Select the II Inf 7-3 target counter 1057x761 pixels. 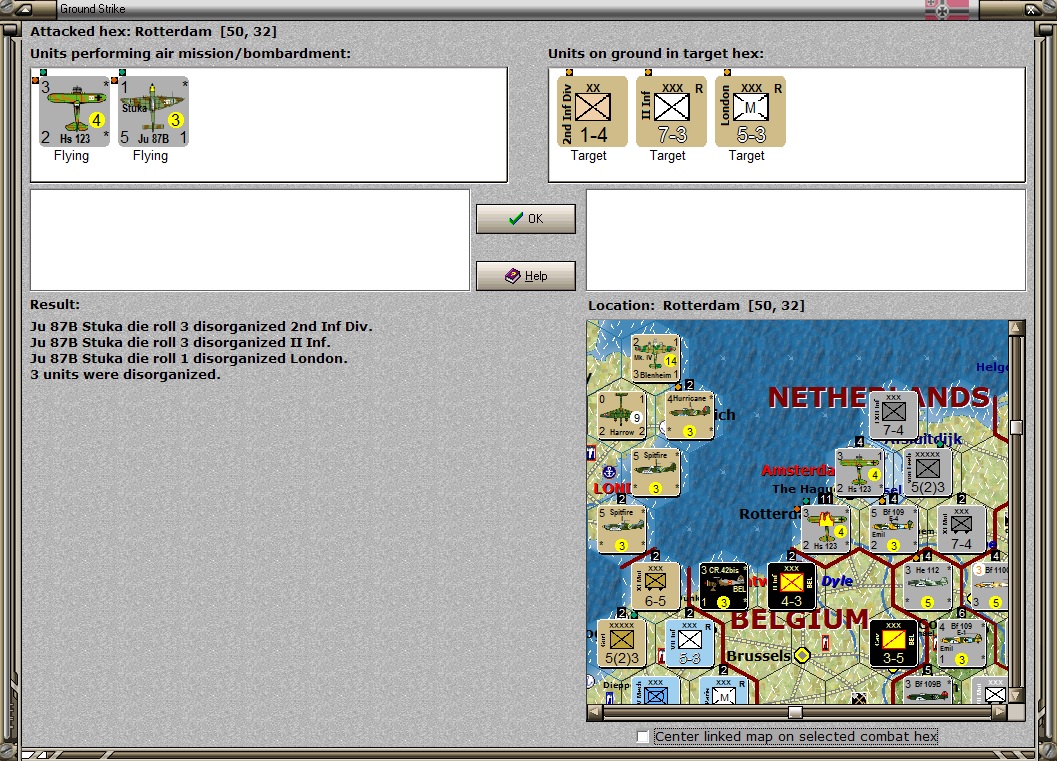click(x=671, y=111)
